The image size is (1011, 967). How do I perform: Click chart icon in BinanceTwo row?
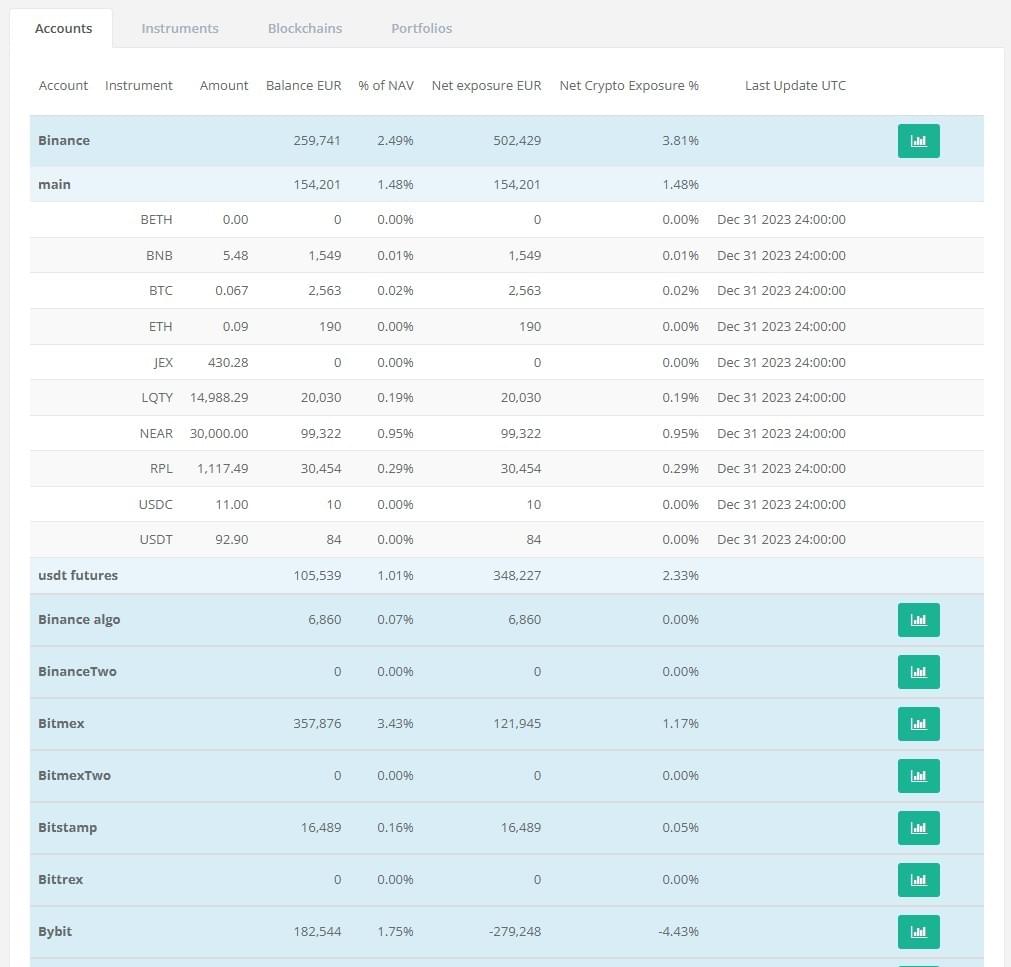point(918,672)
